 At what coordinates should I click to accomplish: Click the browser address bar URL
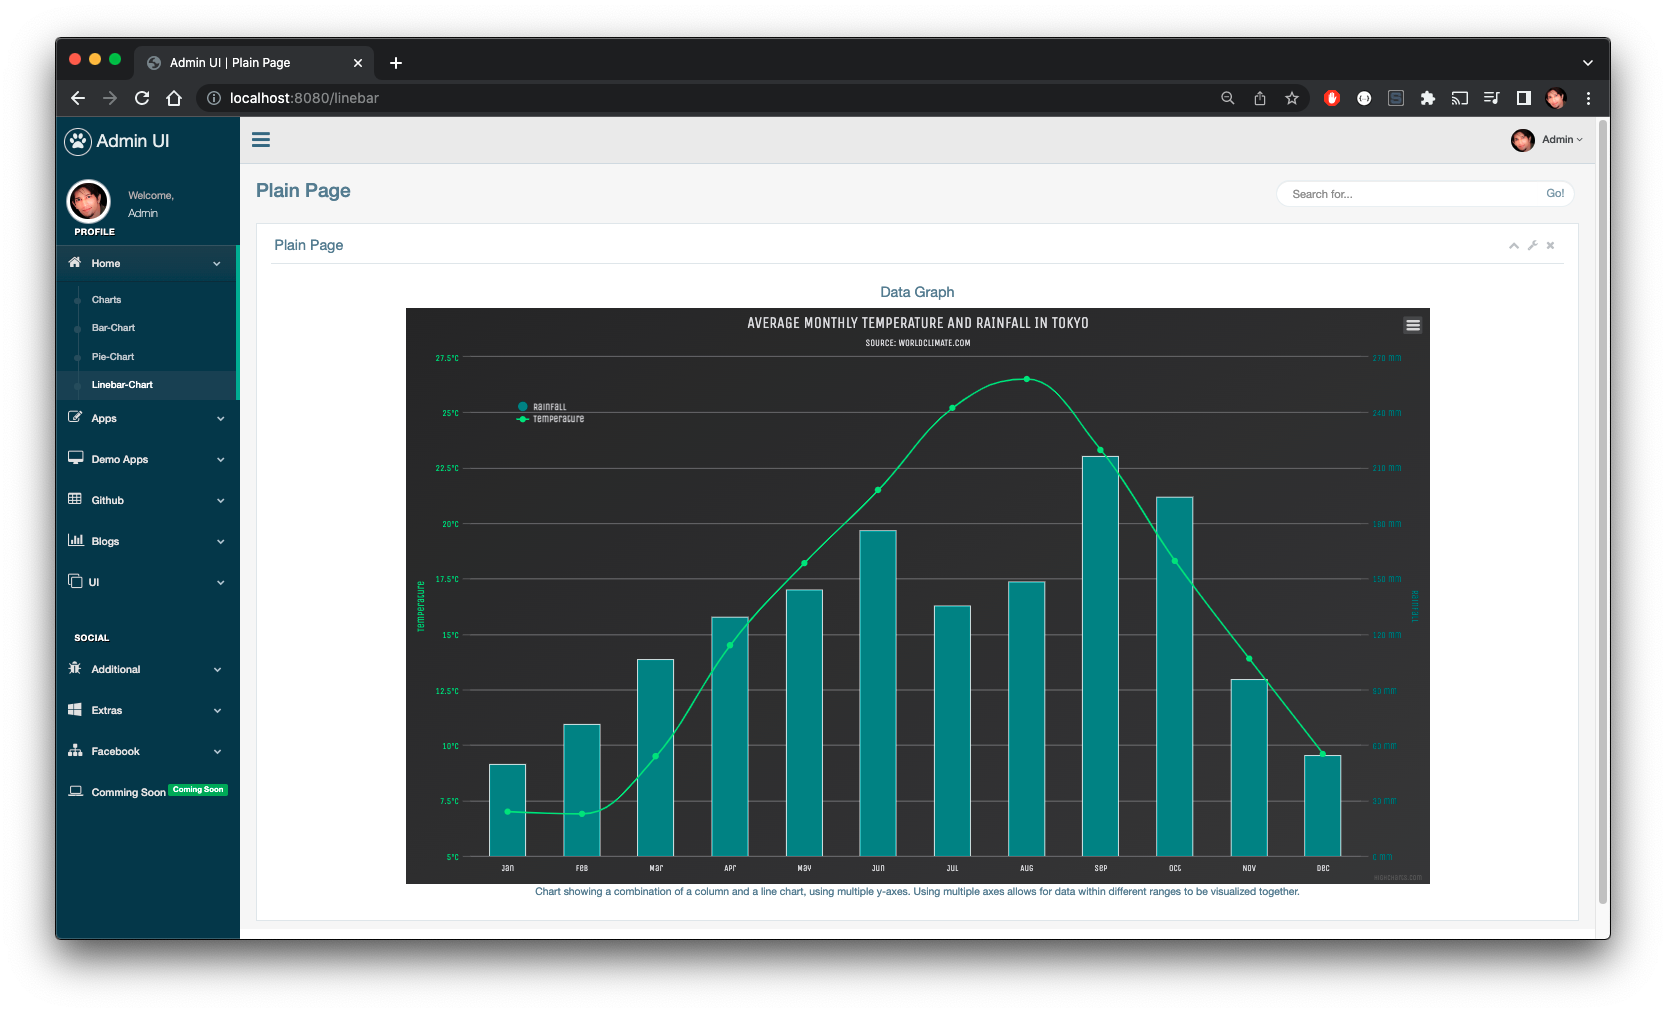pos(304,98)
